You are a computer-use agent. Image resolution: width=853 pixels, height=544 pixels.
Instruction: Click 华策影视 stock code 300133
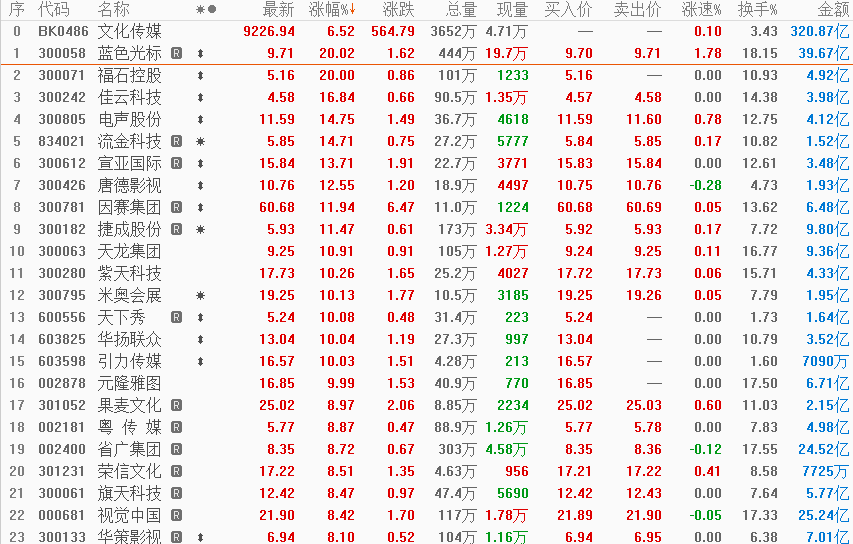(62, 537)
